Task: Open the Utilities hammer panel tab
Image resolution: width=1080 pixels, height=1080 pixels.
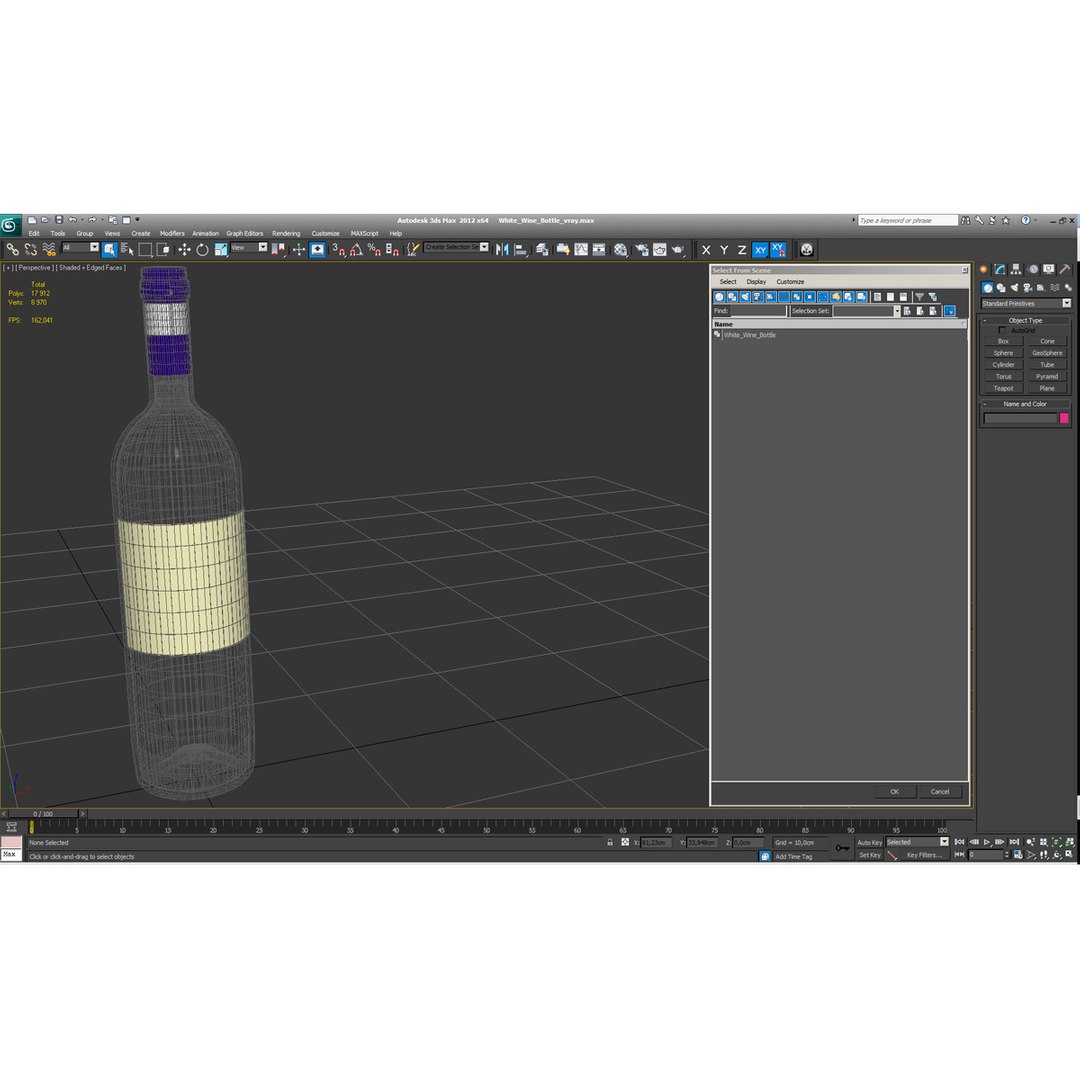Action: pyautogui.click(x=1065, y=269)
